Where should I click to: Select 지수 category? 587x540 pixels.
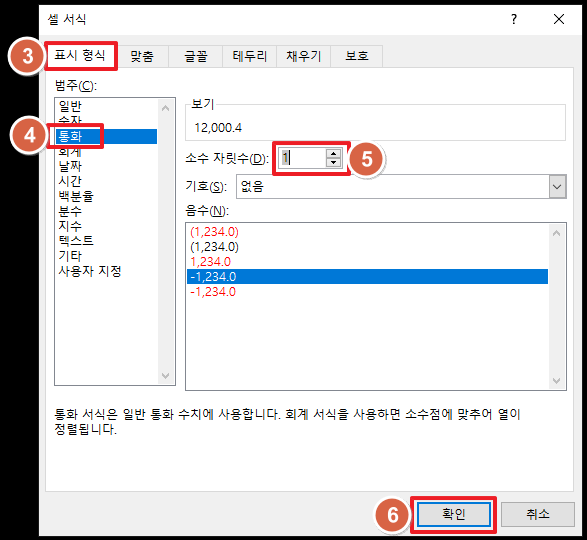tap(106, 226)
